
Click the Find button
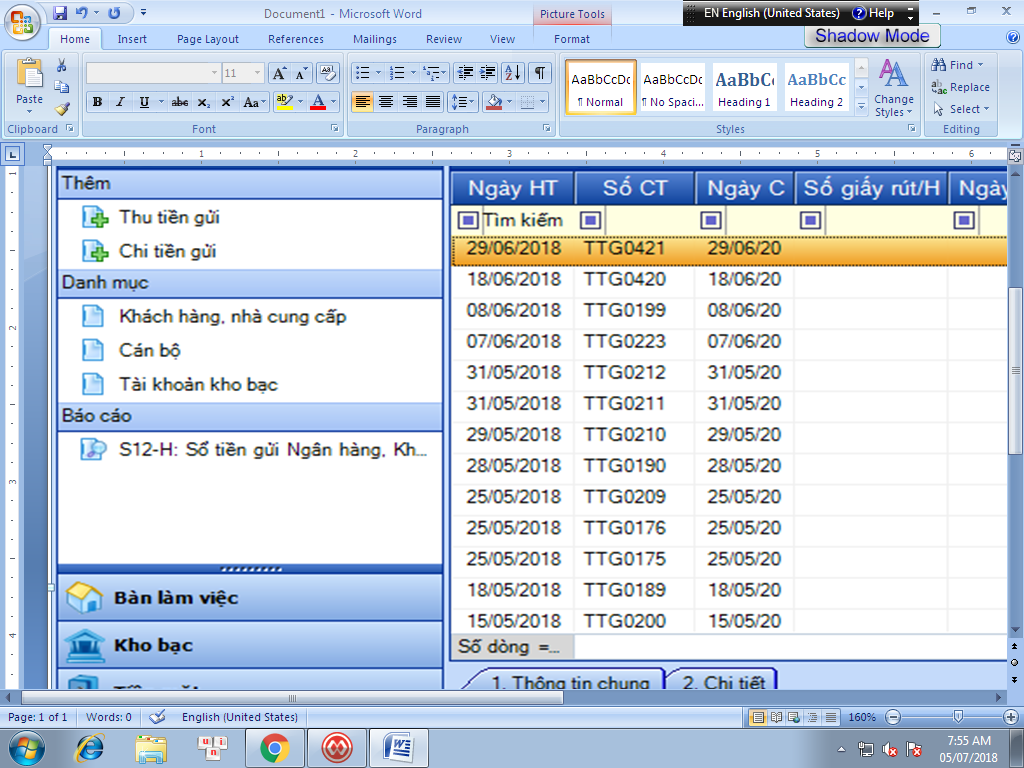957,65
